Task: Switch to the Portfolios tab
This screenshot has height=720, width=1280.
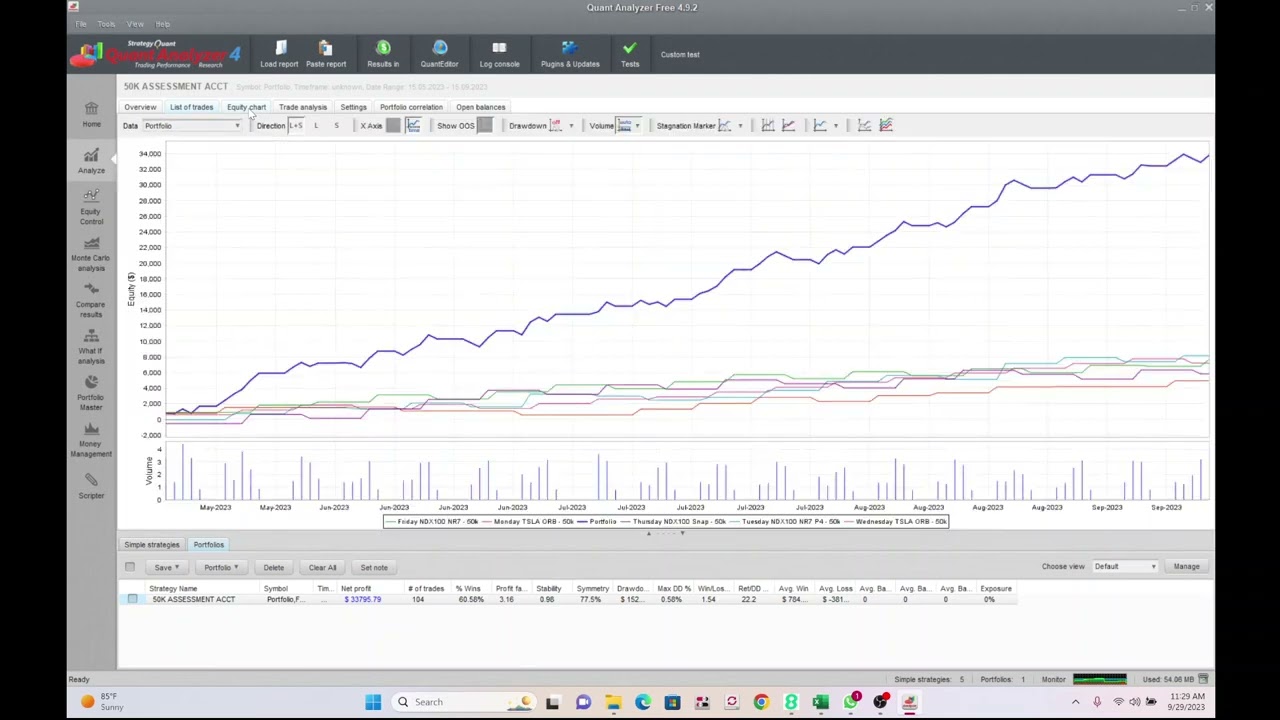Action: (x=209, y=545)
